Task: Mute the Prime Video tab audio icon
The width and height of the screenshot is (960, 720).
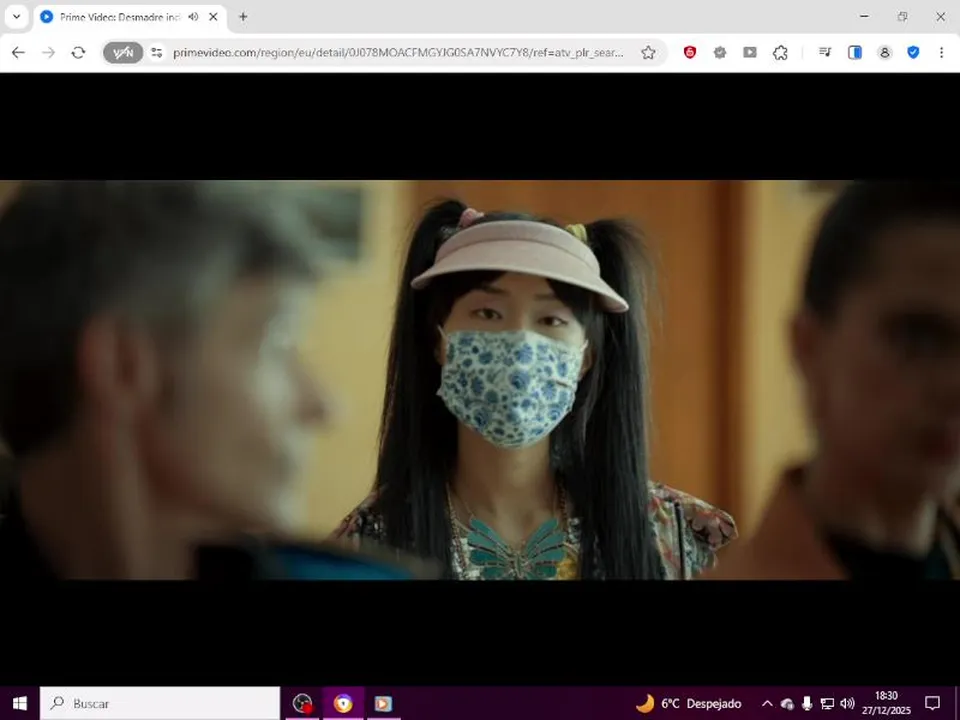Action: [x=193, y=17]
